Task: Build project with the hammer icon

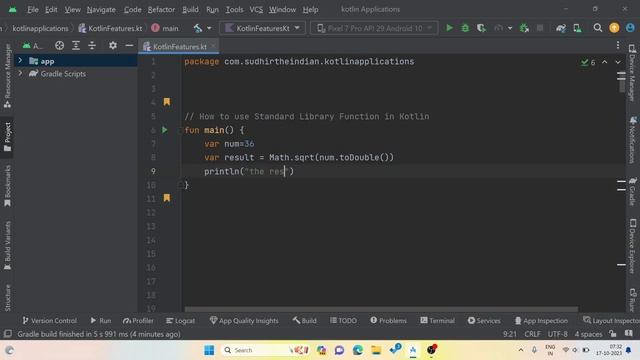Action: pyautogui.click(x=198, y=28)
